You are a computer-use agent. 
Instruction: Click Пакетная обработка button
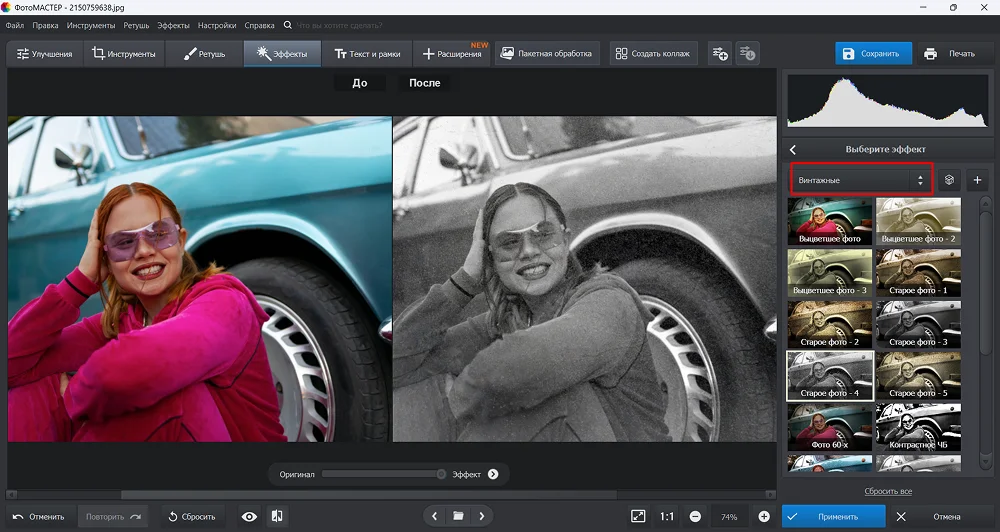coord(547,54)
